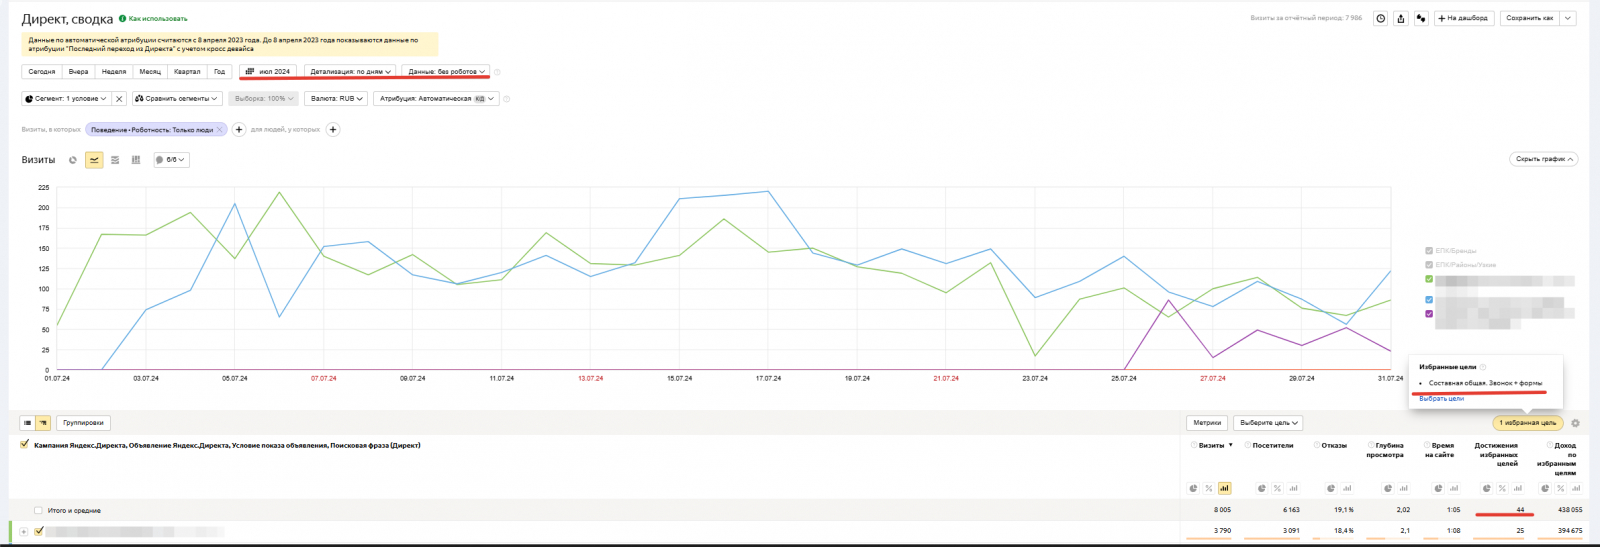Show Посетители column as percentages
Viewport: 1600px width, 547px height.
point(1278,489)
